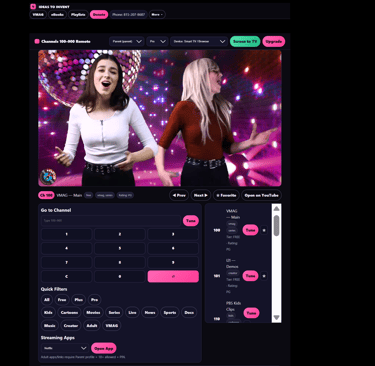Select the Cartoons quick filter
The image size is (375, 366).
[69, 313]
